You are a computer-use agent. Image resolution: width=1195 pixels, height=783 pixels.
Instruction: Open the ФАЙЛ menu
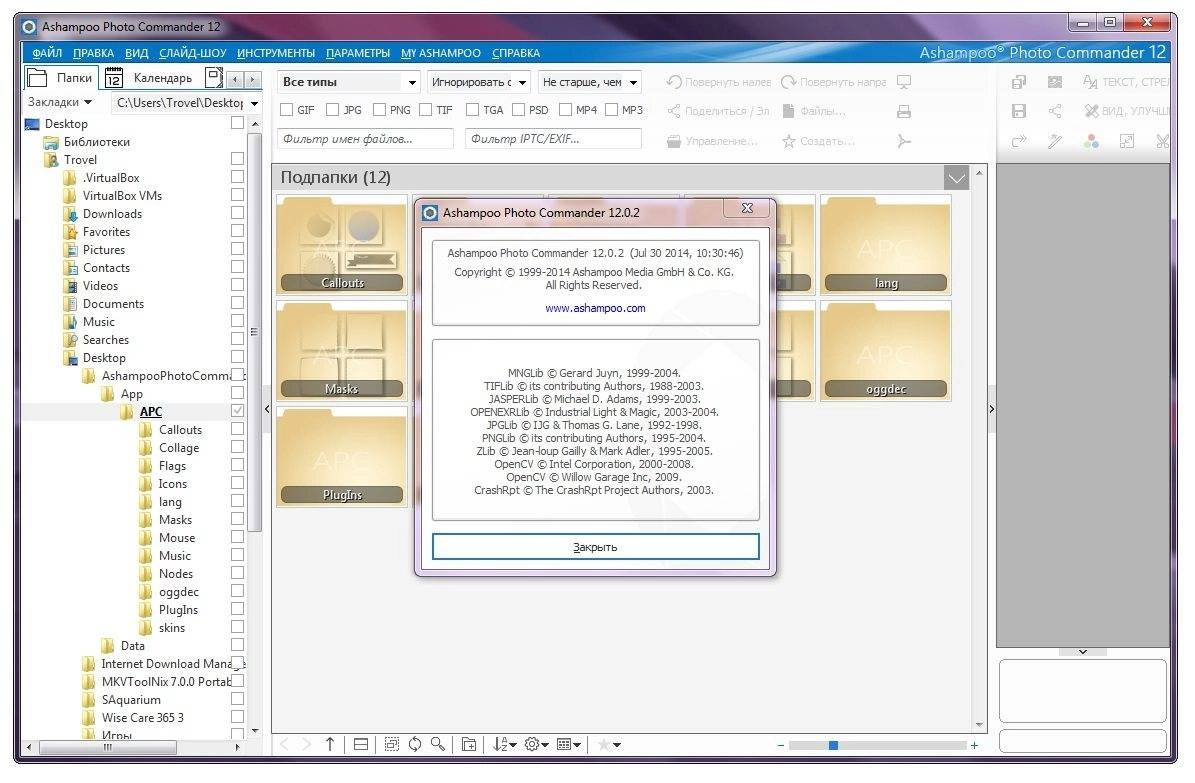click(47, 53)
